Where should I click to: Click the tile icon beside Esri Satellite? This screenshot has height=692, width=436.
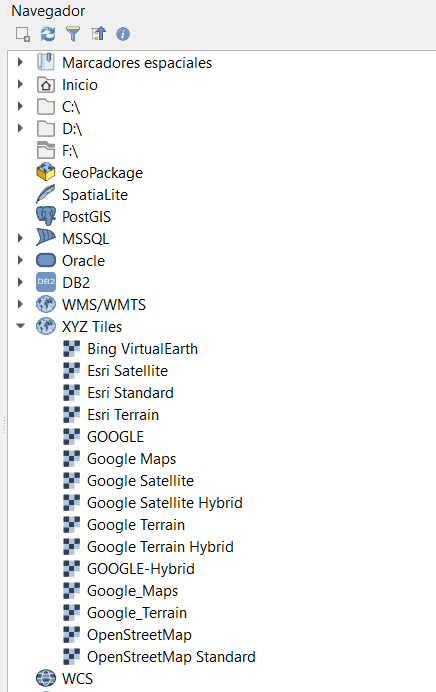[x=71, y=371]
